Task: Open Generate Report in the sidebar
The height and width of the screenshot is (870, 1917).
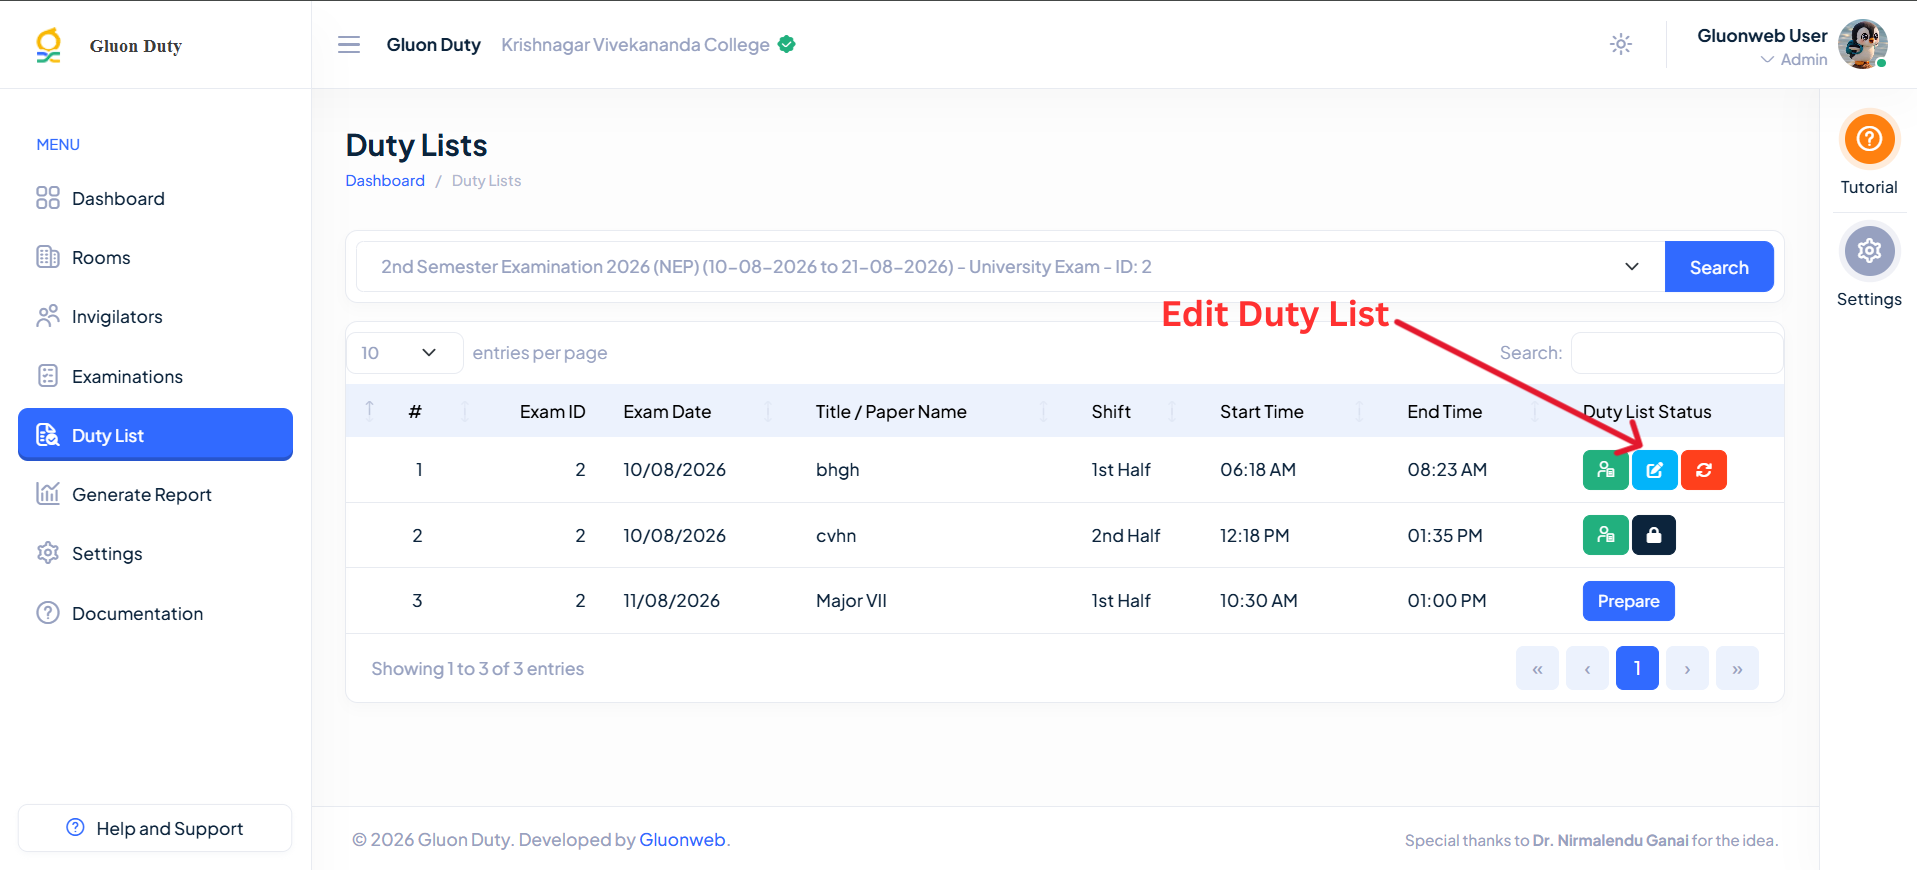Action: coord(155,494)
